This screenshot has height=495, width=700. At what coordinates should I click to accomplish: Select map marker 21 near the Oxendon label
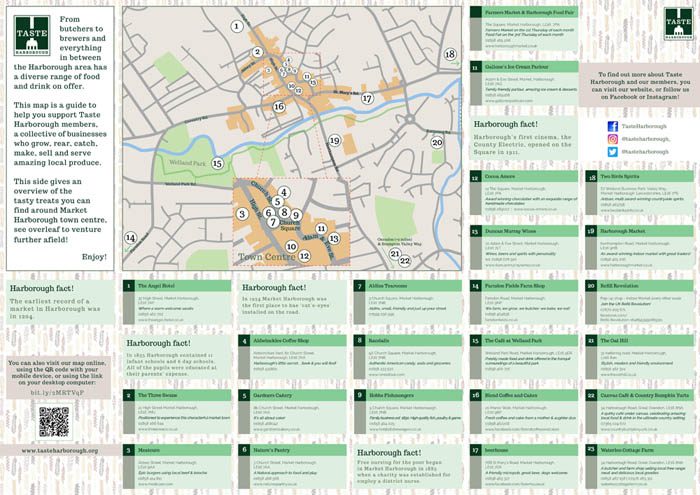tap(395, 254)
